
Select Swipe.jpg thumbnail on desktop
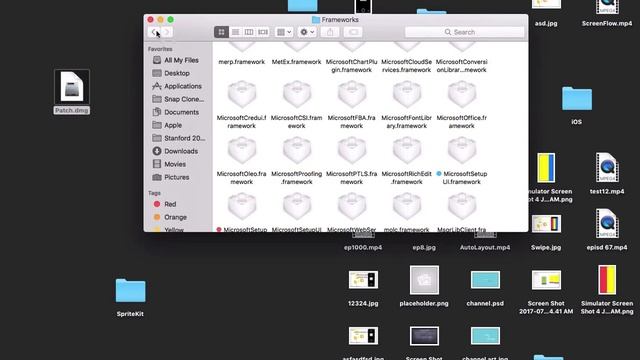[x=546, y=224]
